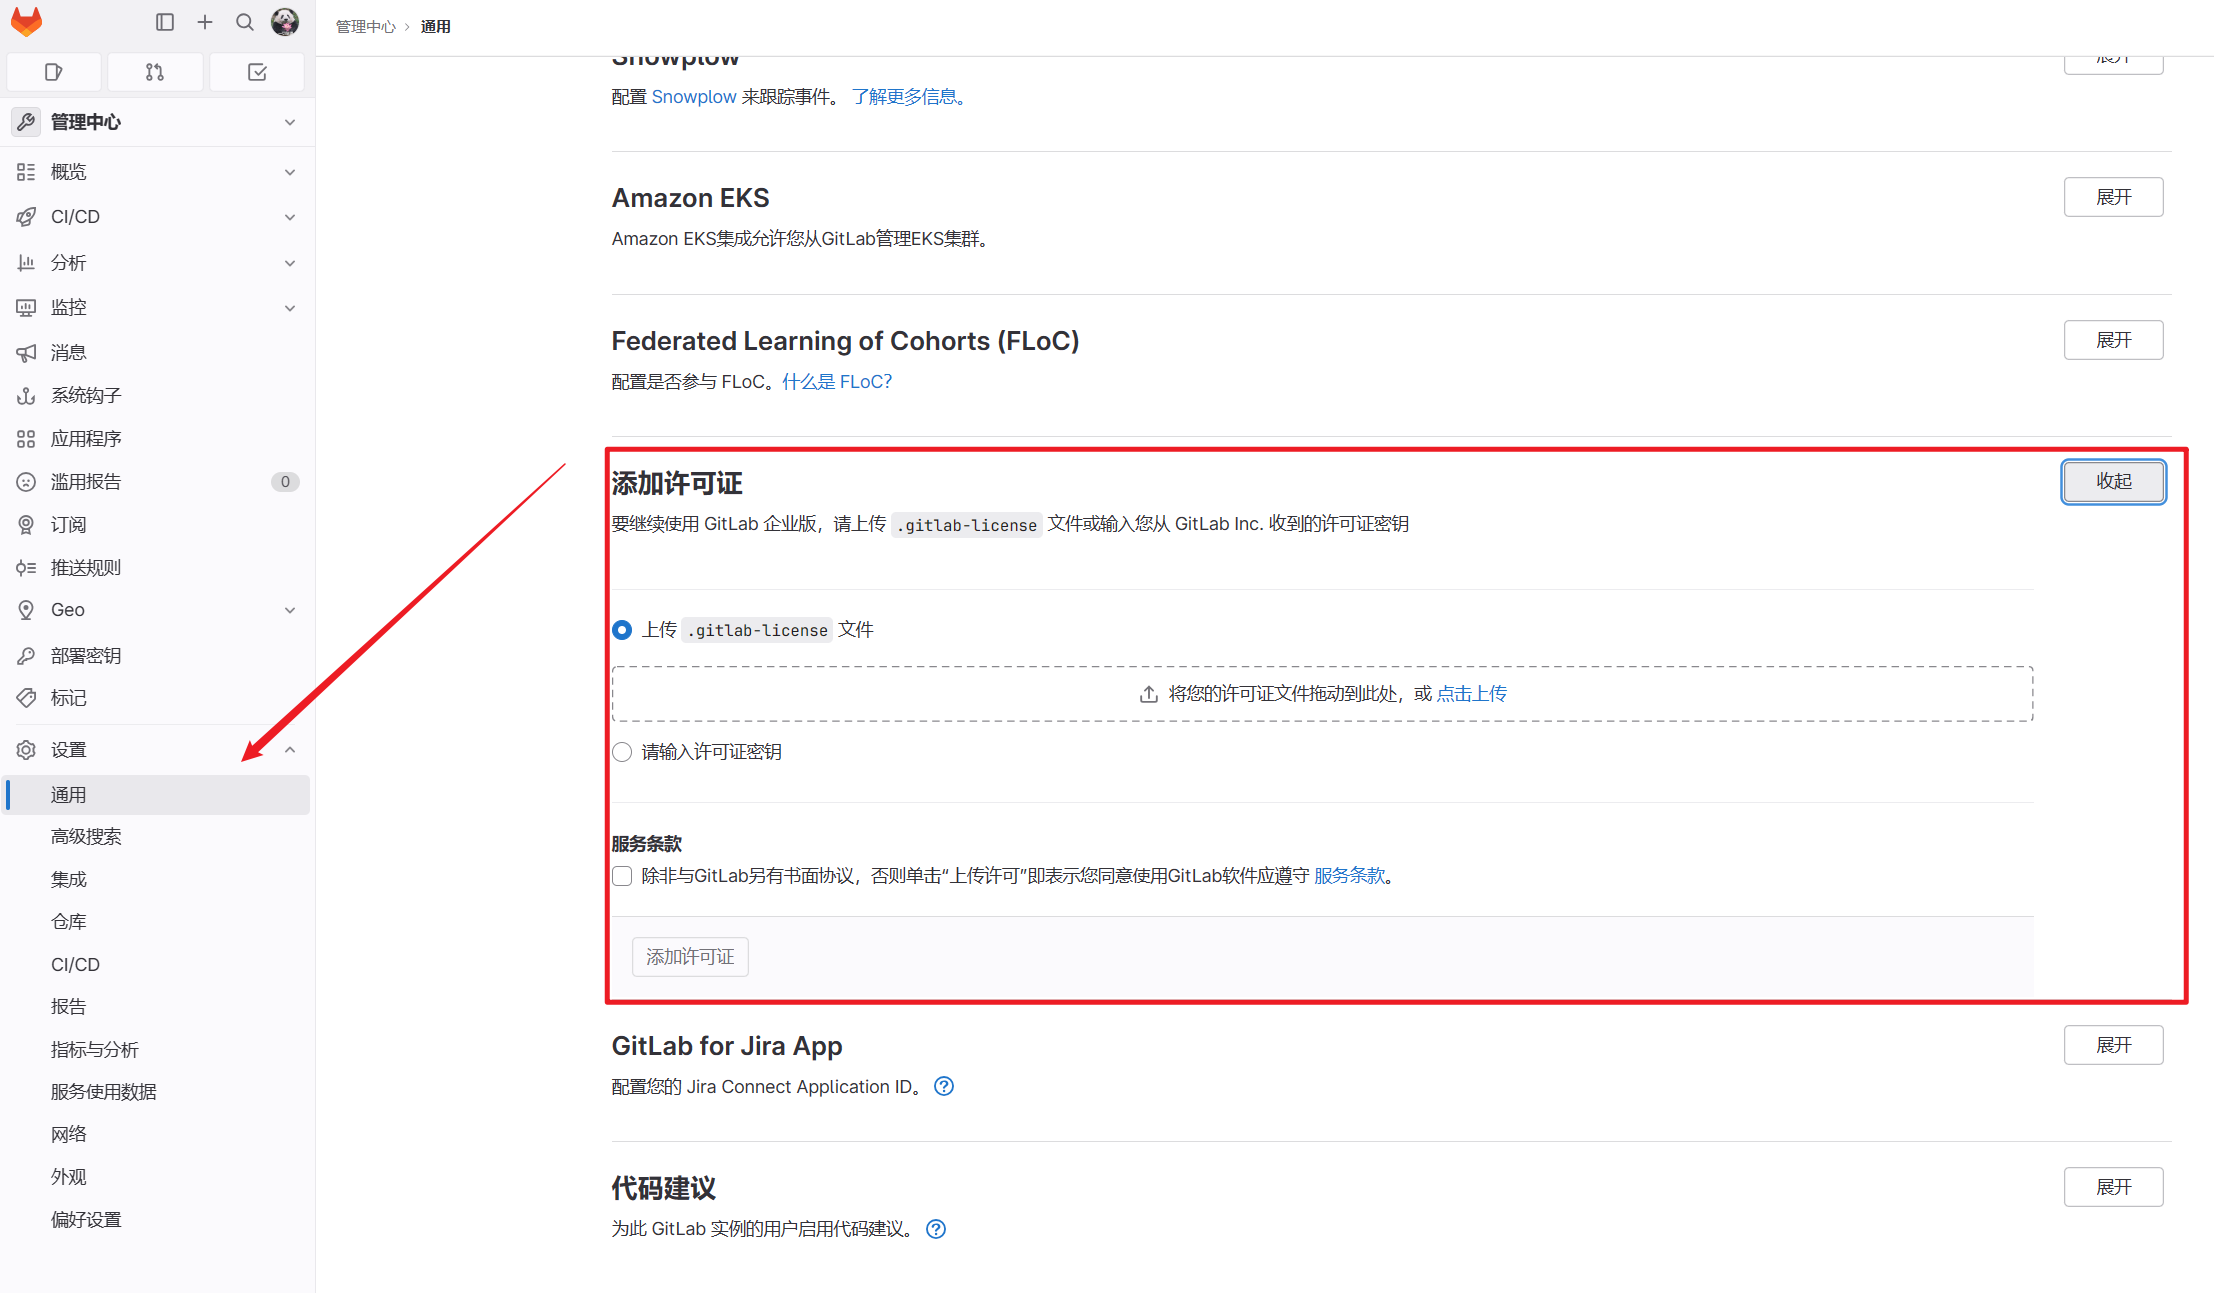Open the 了解更多信息 link
2214x1293 pixels.
point(908,97)
